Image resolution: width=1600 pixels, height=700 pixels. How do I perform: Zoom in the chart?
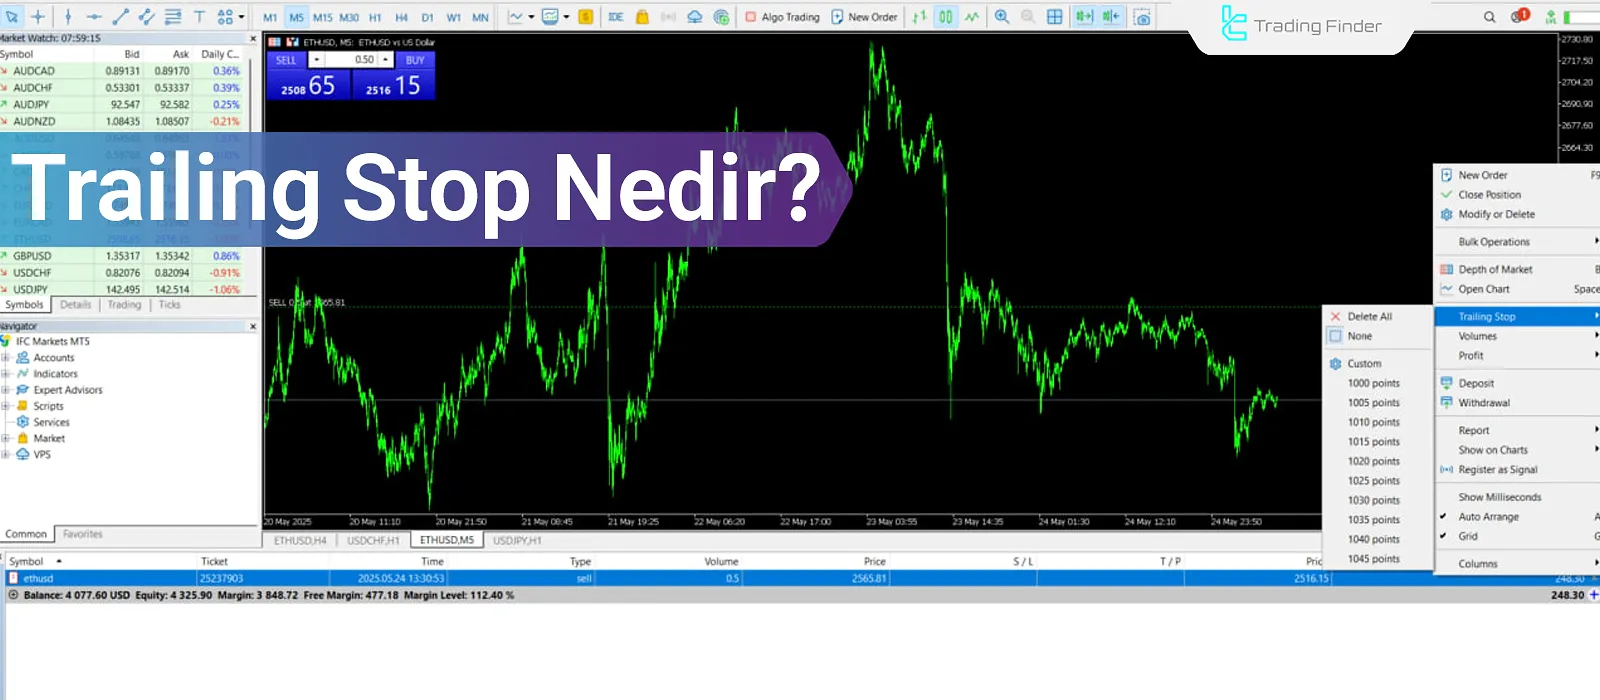point(1002,16)
